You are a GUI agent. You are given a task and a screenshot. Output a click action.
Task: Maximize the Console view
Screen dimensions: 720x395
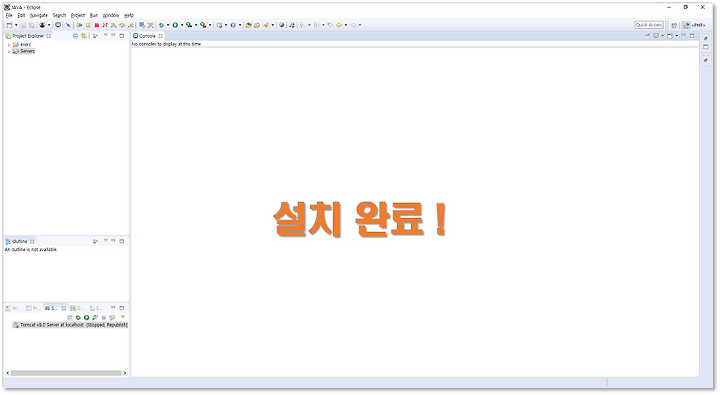pyautogui.click(x=692, y=36)
